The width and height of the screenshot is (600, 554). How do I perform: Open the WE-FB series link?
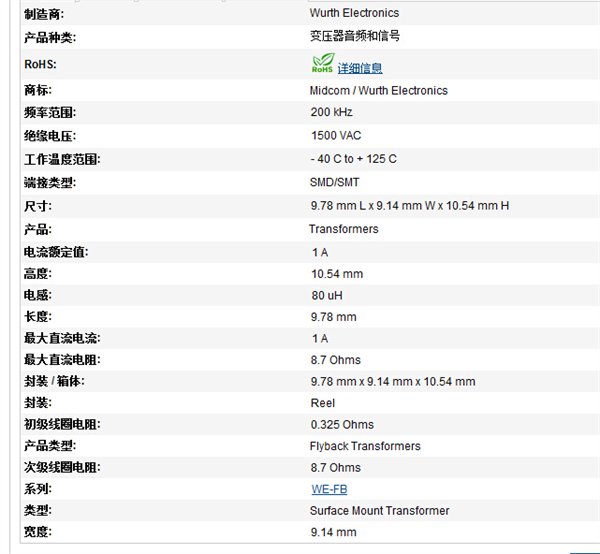(329, 489)
